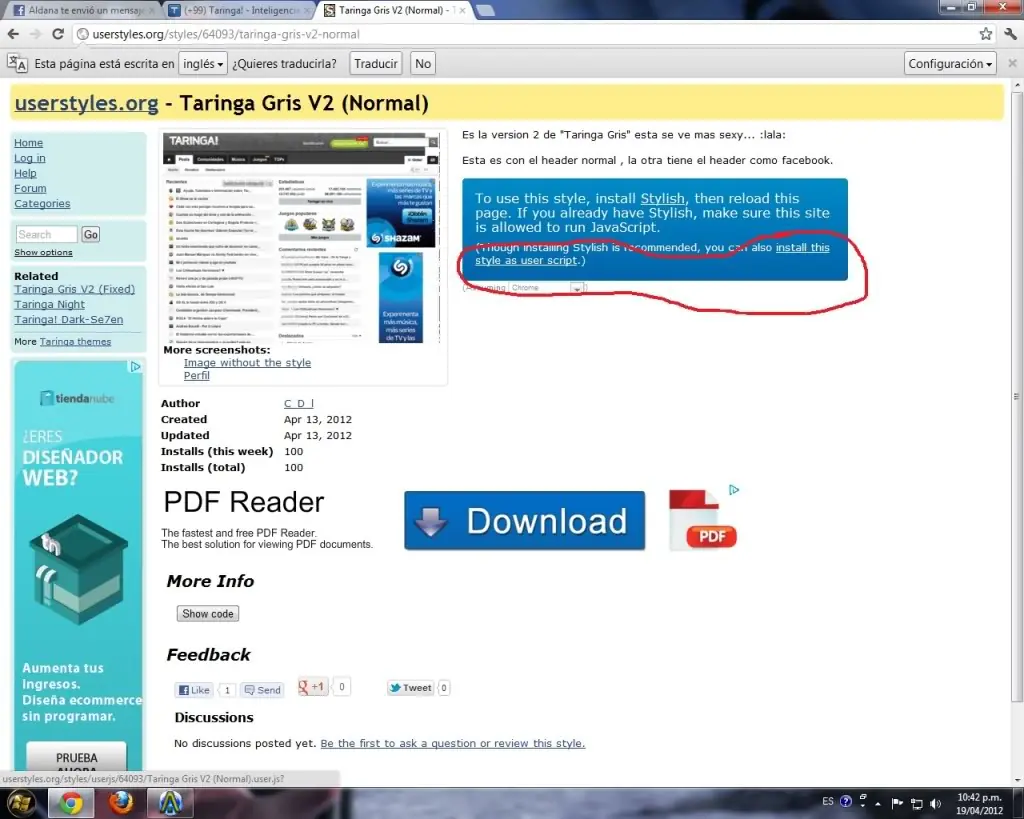The width and height of the screenshot is (1024, 819).
Task: Open the Chrome wrench menu
Action: [1012, 34]
